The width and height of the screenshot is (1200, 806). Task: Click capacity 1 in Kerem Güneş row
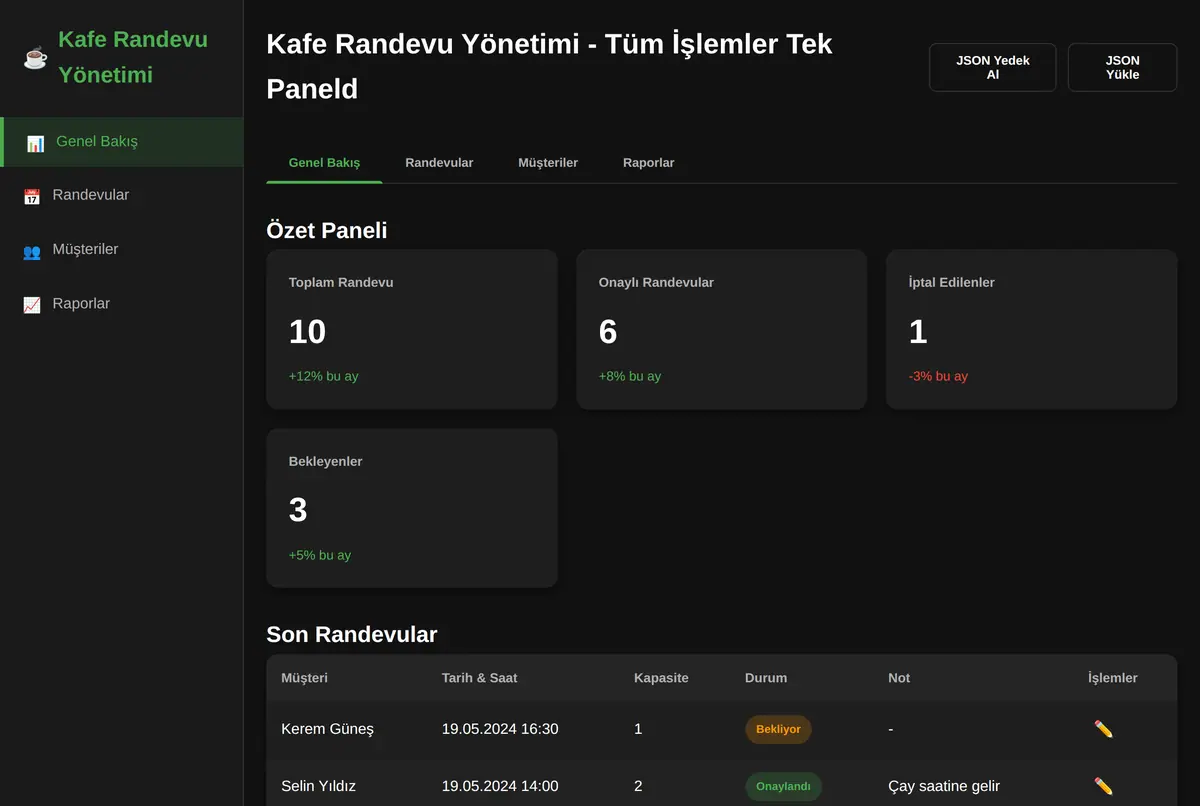638,729
